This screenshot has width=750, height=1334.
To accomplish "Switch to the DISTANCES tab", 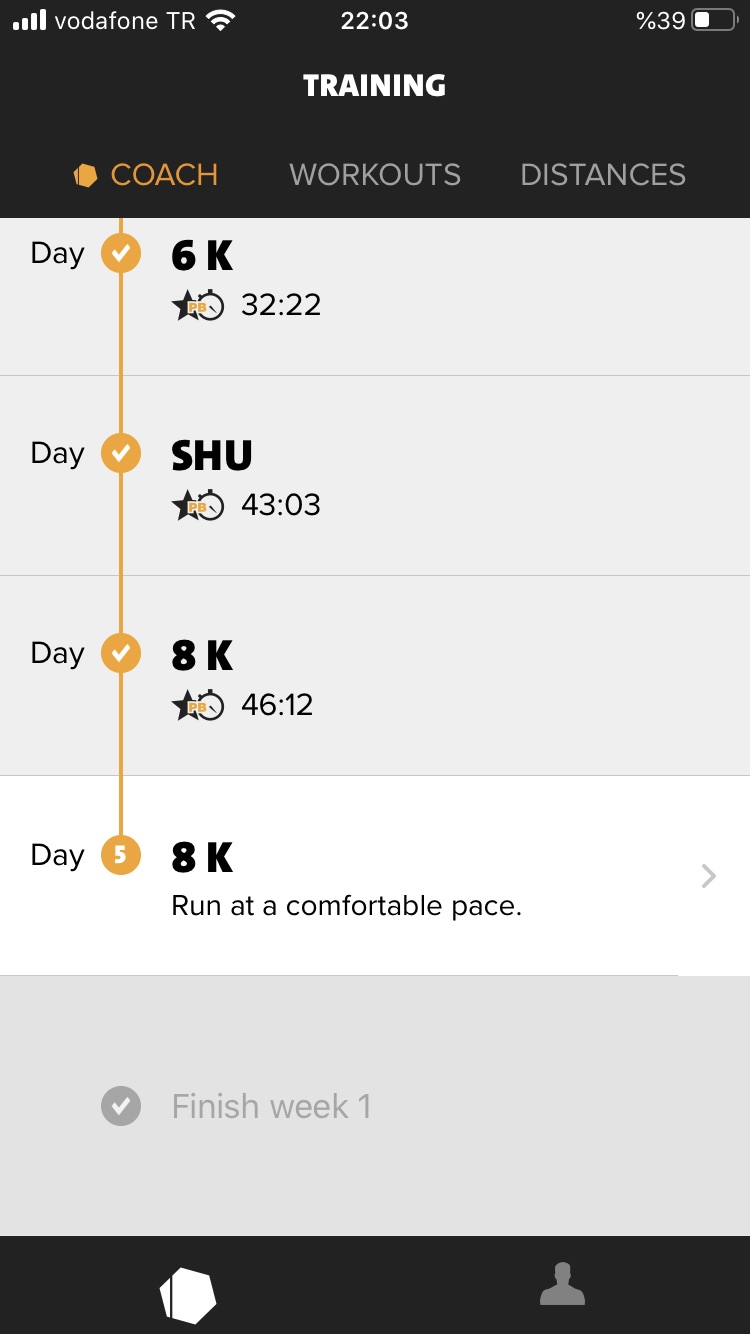I will coord(603,175).
